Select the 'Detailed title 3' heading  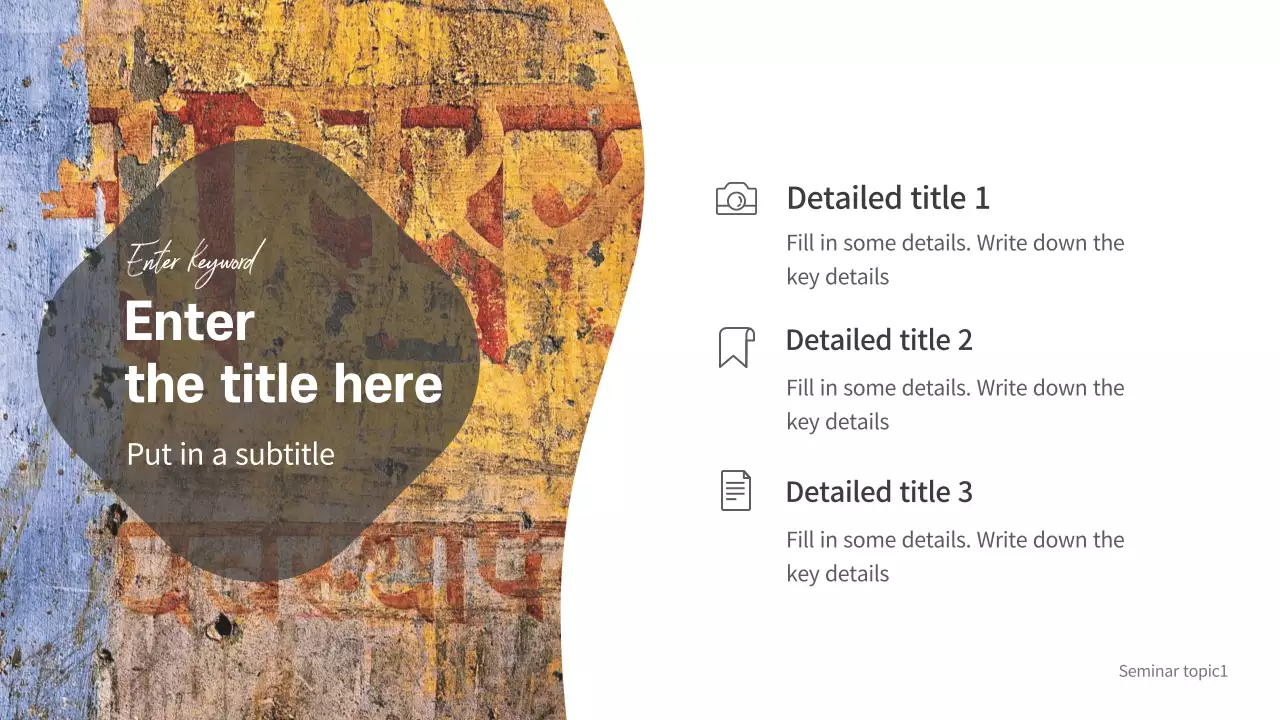[x=879, y=492]
